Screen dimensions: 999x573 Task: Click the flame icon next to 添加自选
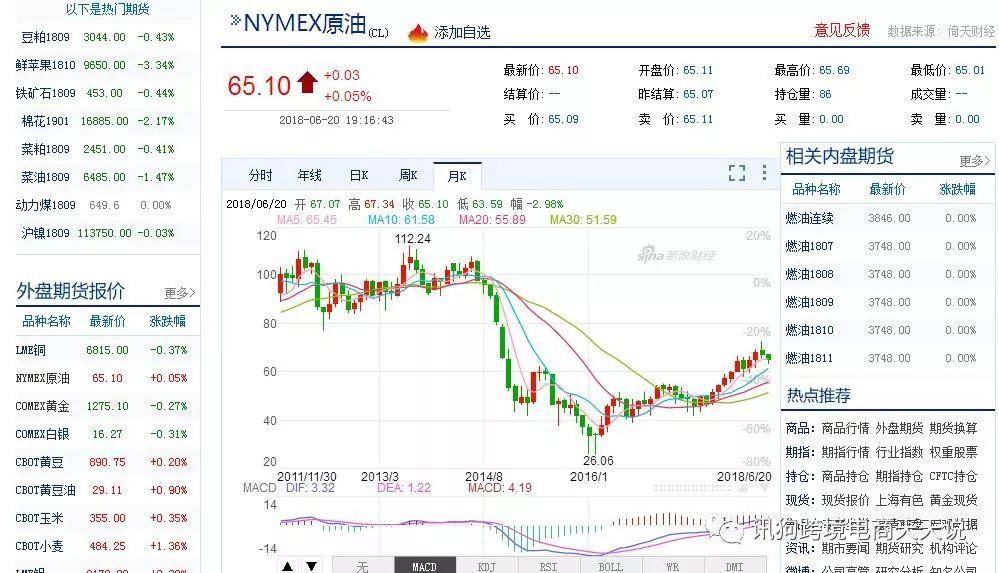418,33
